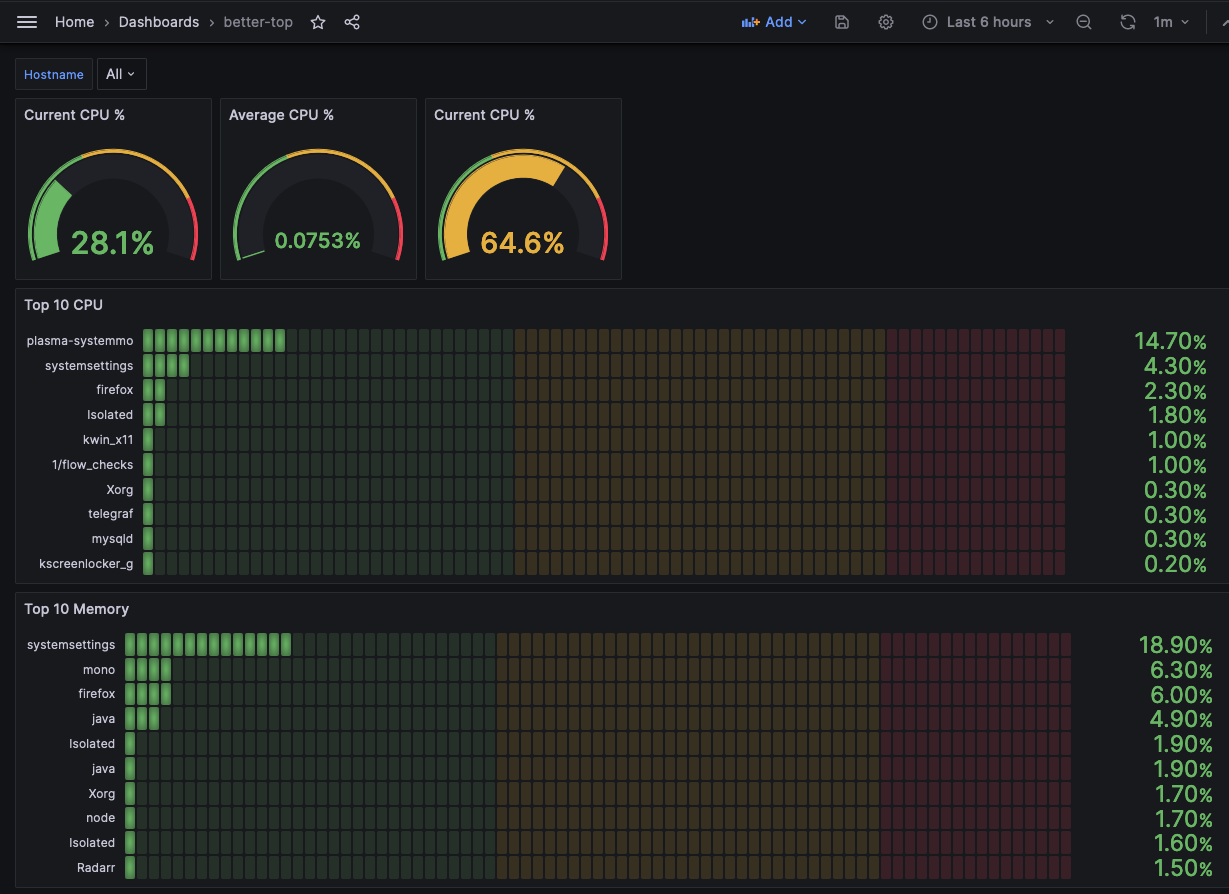This screenshot has width=1229, height=894.
Task: Open the Top 10 CPU panel title menu
Action: click(x=63, y=305)
